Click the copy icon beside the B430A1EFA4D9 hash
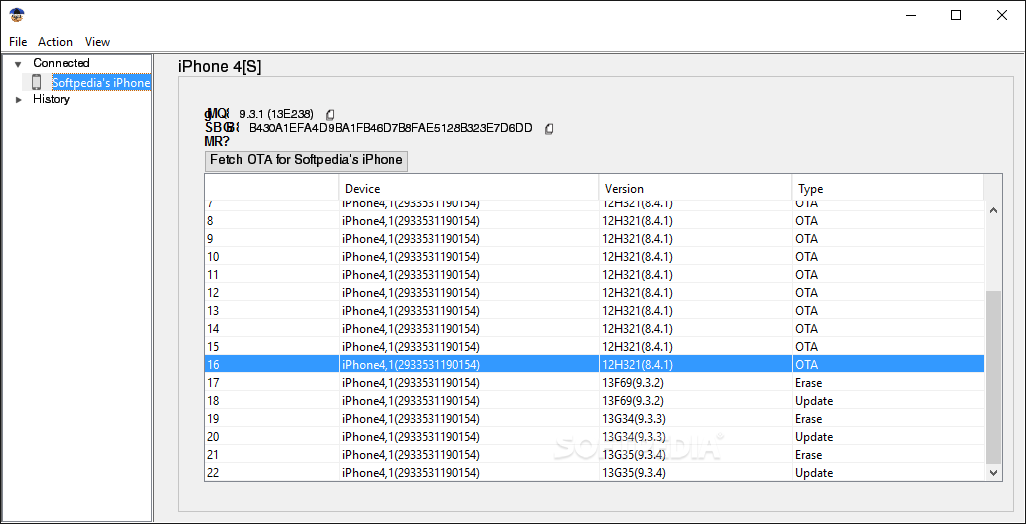 pos(548,129)
